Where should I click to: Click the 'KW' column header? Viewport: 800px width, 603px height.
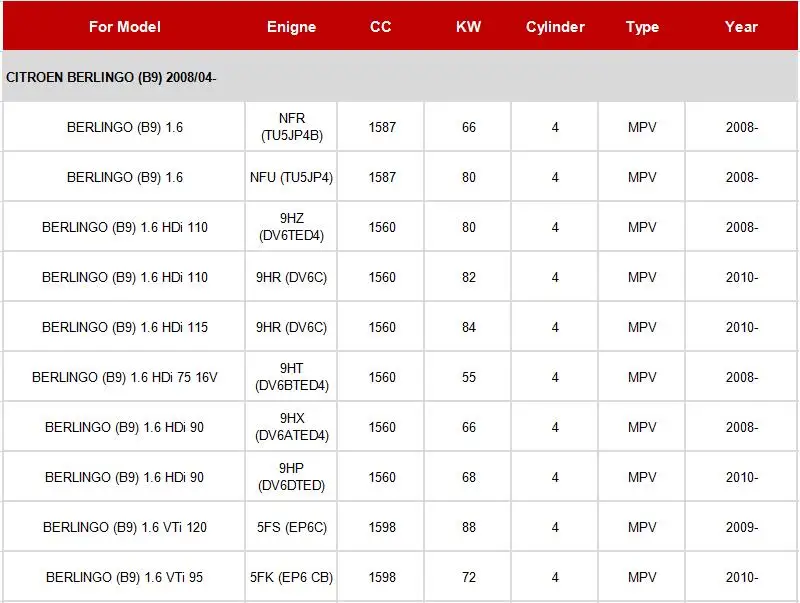point(468,27)
